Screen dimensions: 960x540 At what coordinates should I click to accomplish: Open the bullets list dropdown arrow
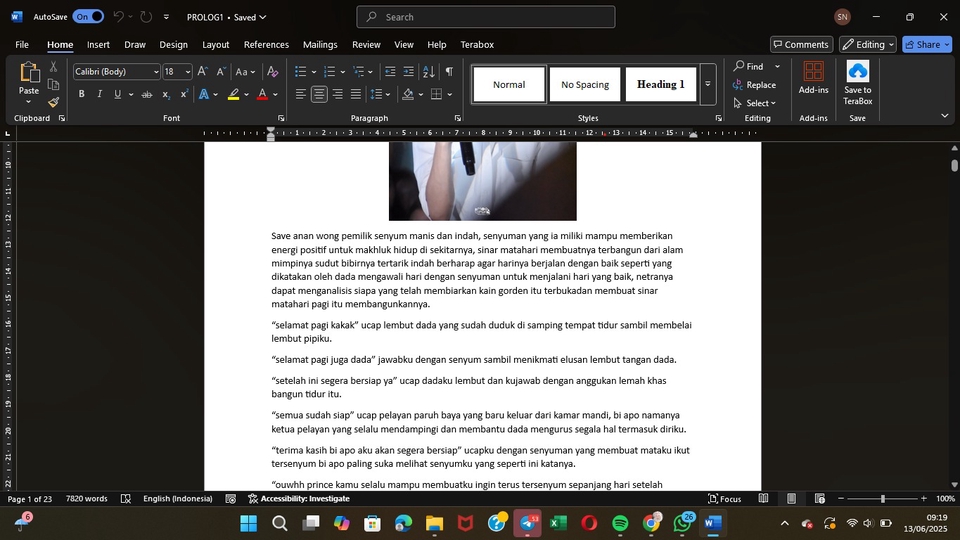(313, 72)
